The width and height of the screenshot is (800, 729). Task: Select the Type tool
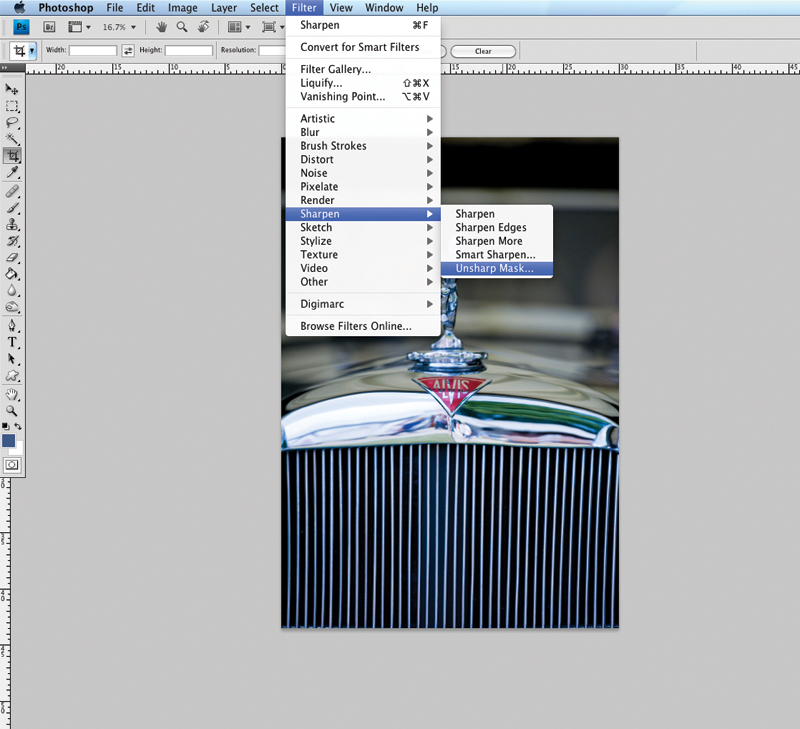13,342
